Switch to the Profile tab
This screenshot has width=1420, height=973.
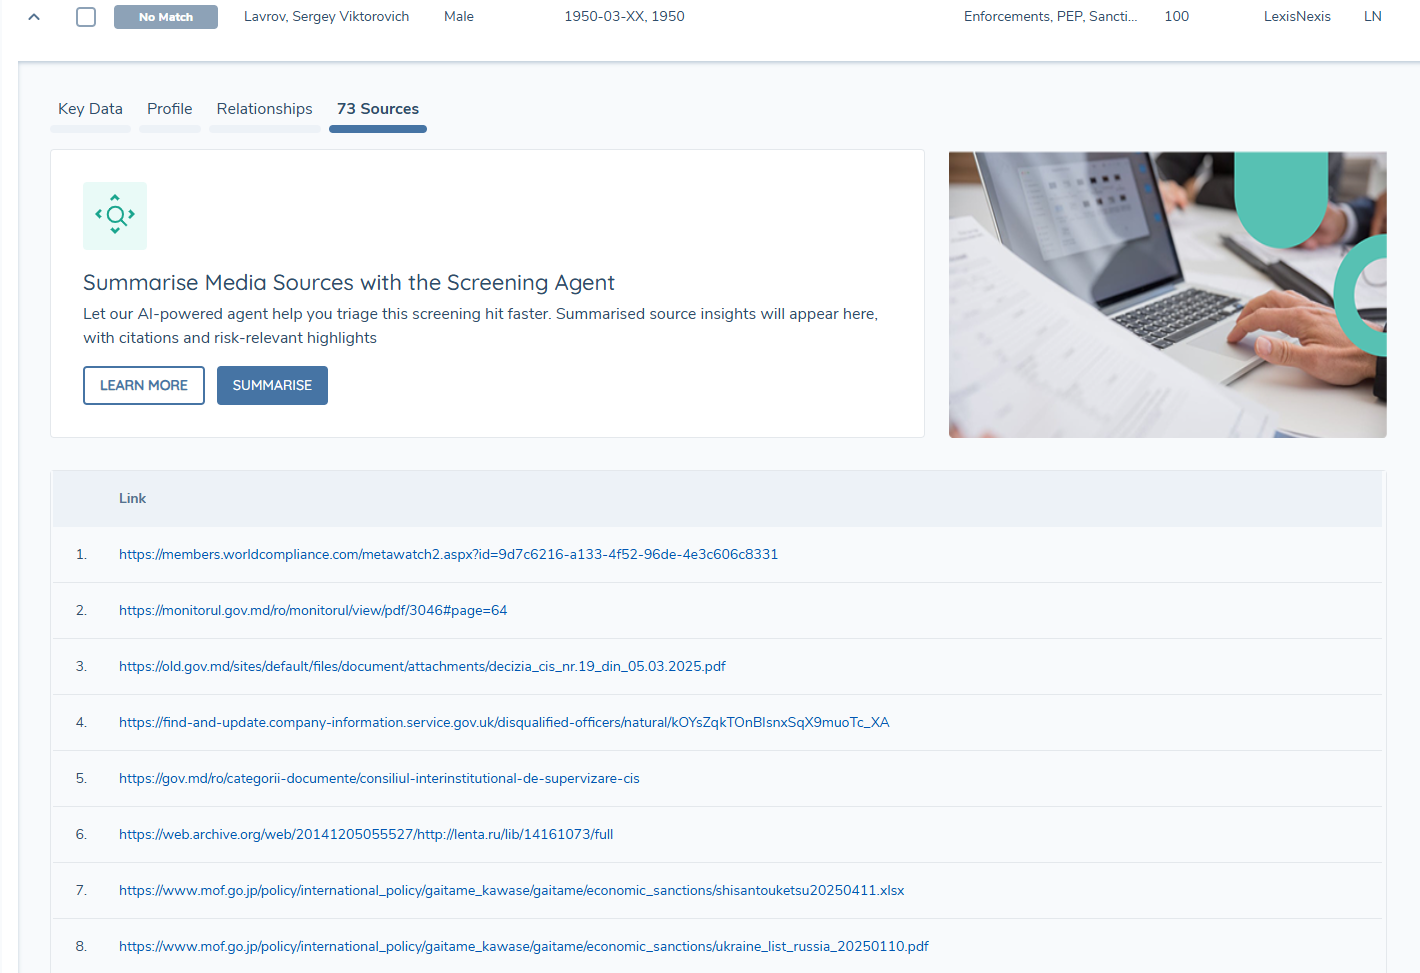170,109
